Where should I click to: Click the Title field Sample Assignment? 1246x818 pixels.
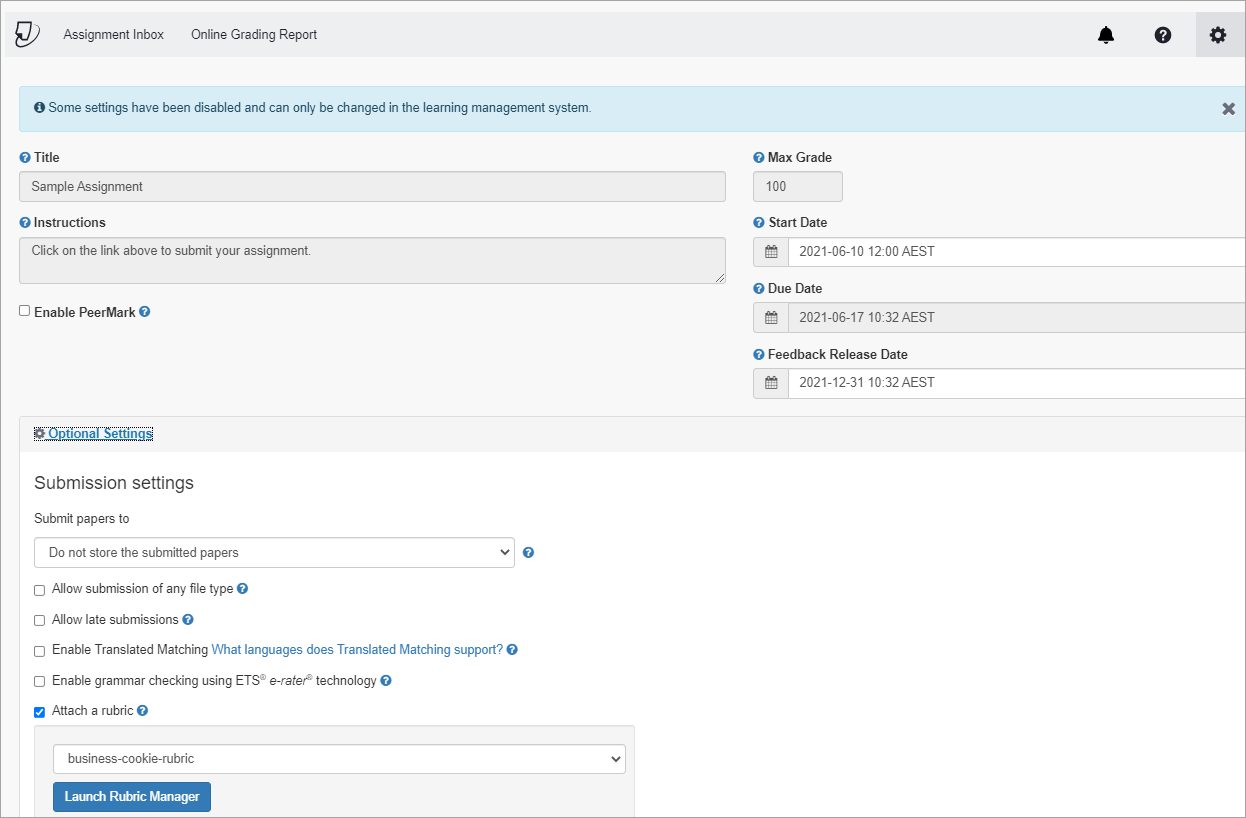[372, 187]
